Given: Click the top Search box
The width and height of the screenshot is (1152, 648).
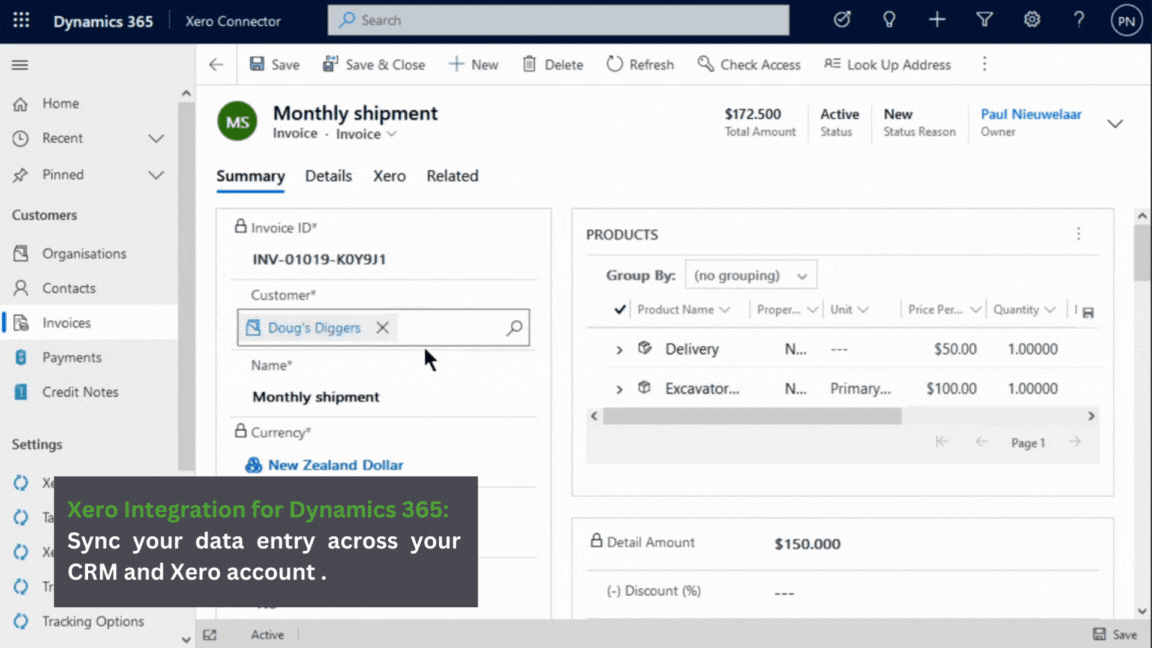Looking at the screenshot, I should [x=558, y=20].
